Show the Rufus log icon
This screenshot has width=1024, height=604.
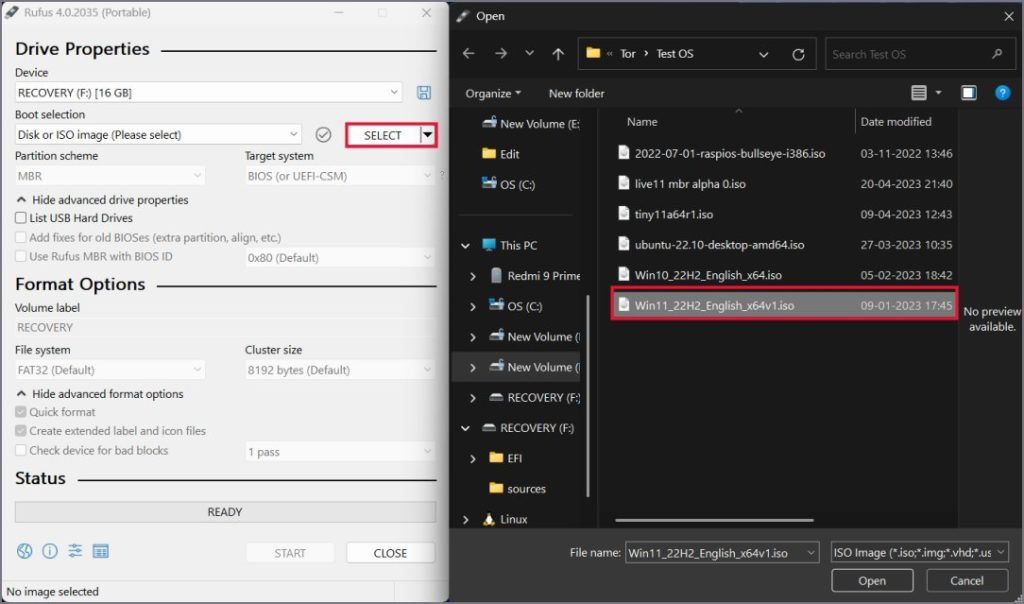[x=101, y=552]
